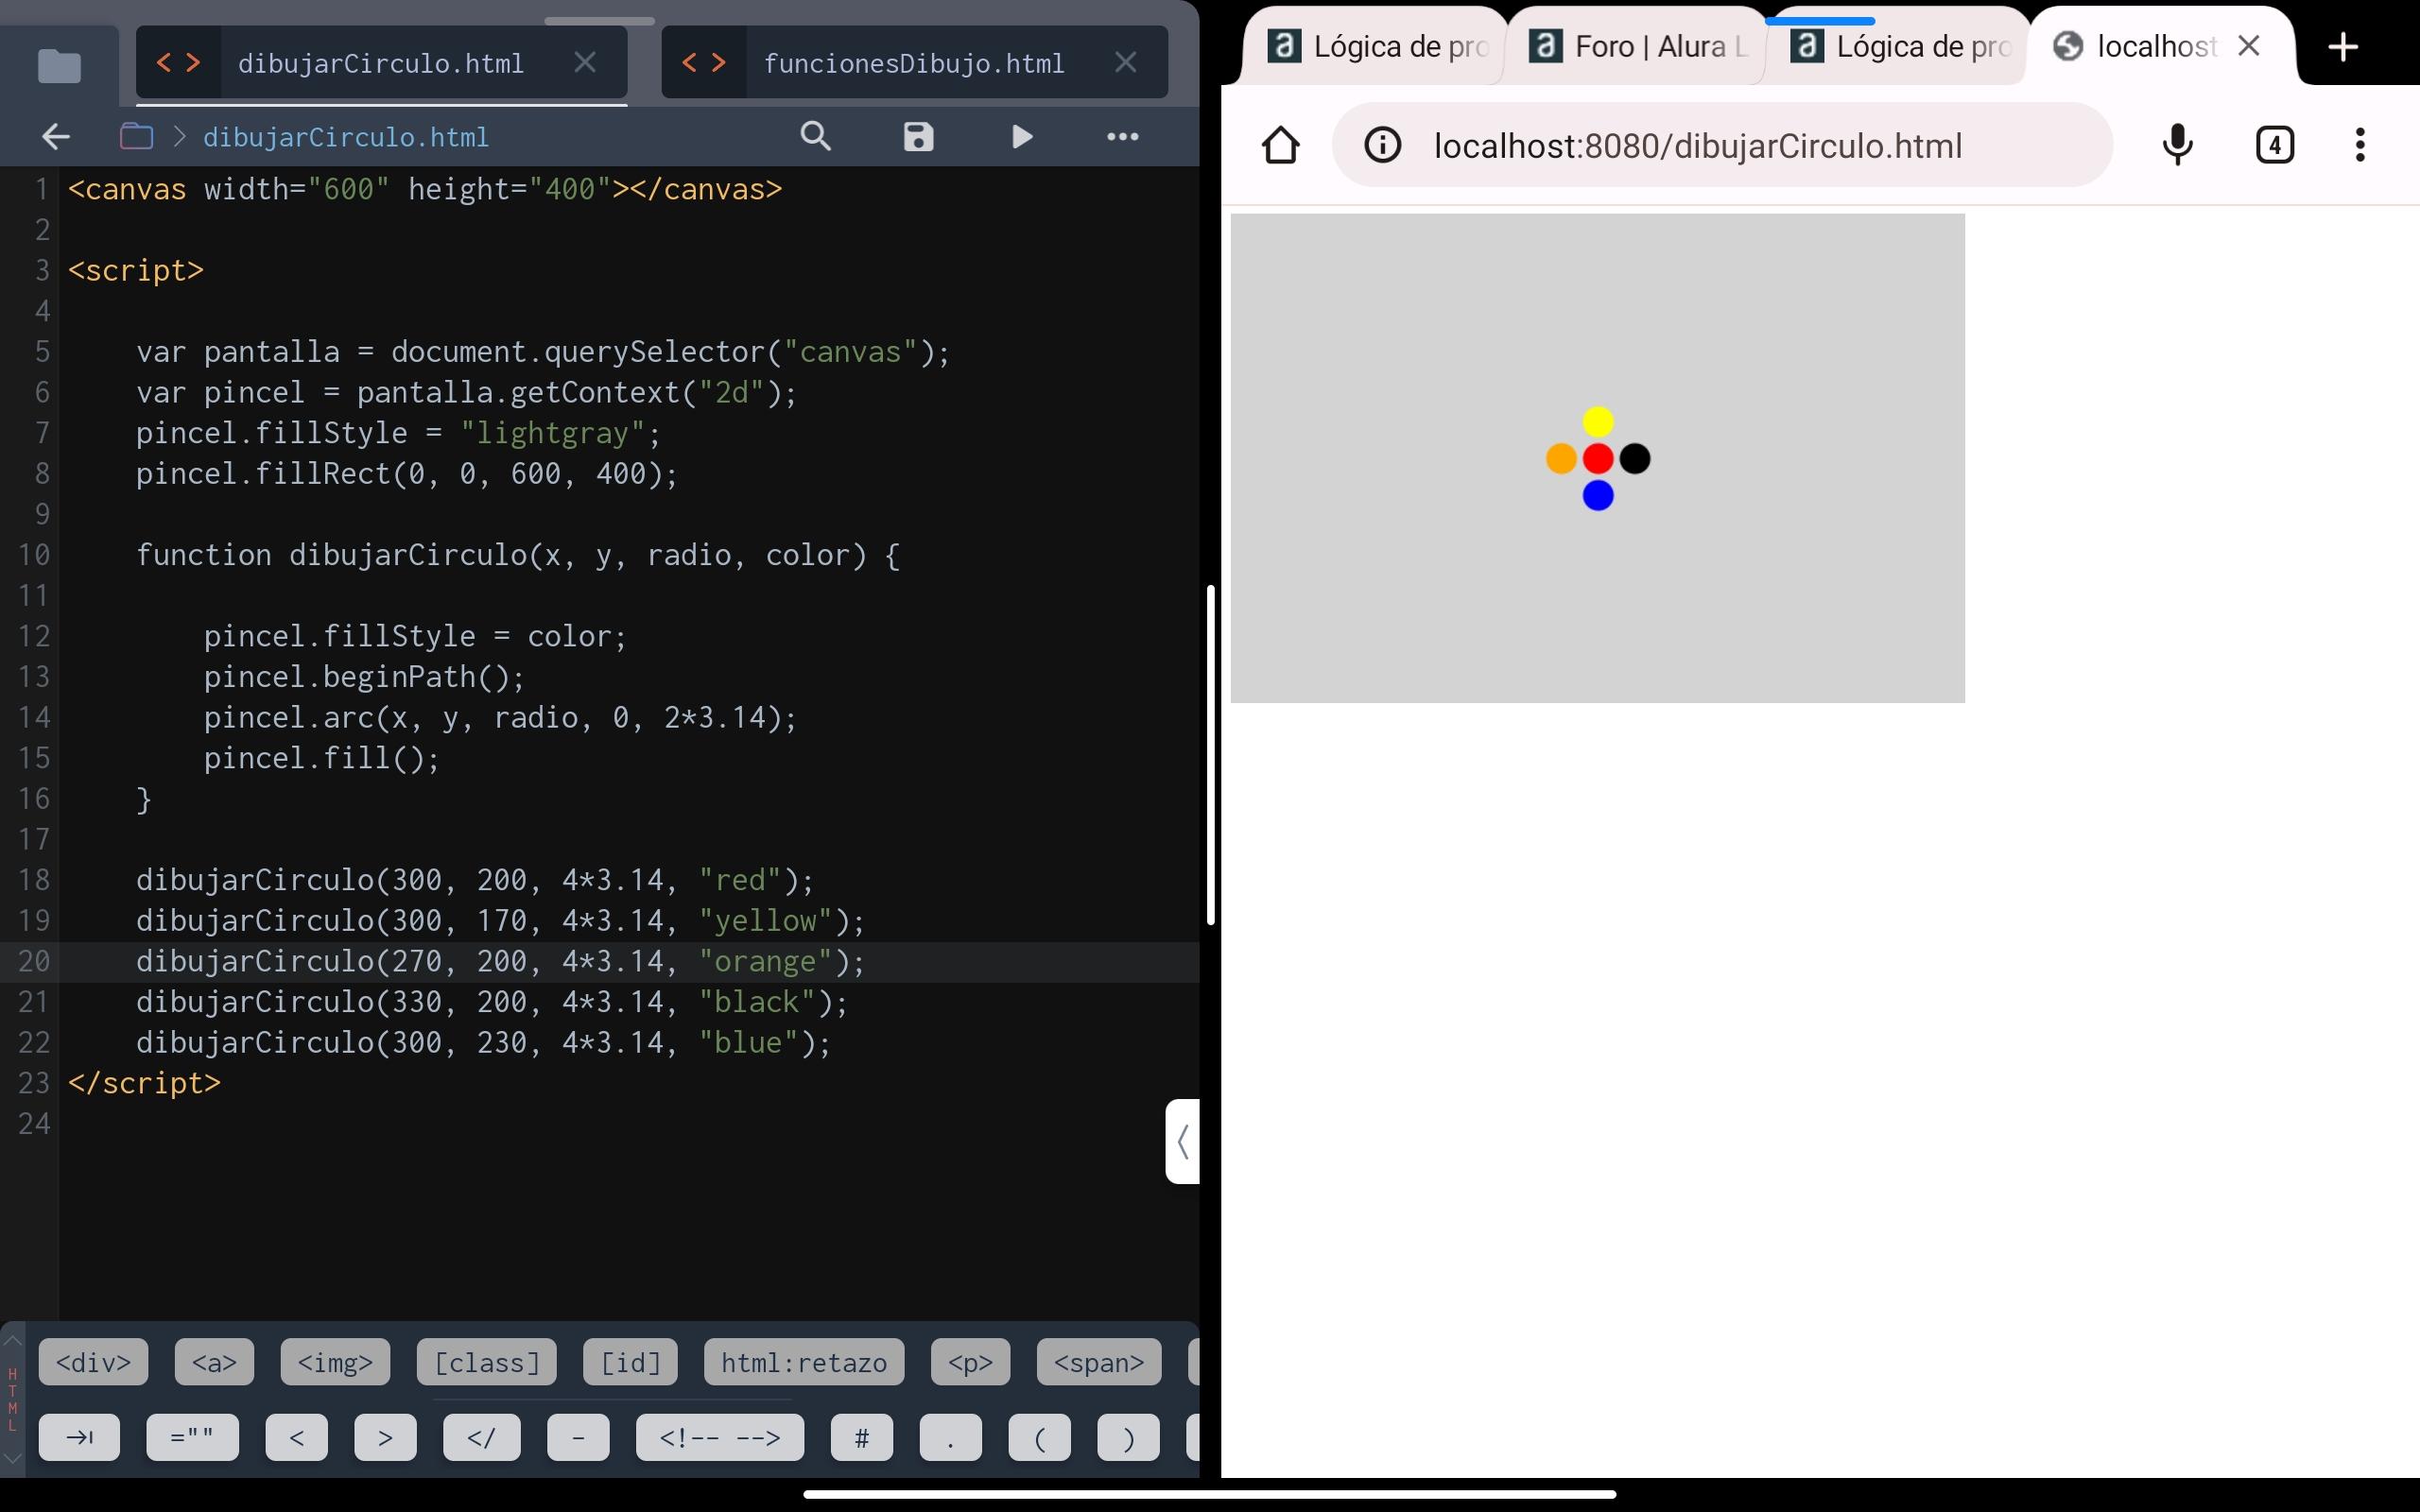
Task: Open the site info icon in address bar
Action: 1383,146
